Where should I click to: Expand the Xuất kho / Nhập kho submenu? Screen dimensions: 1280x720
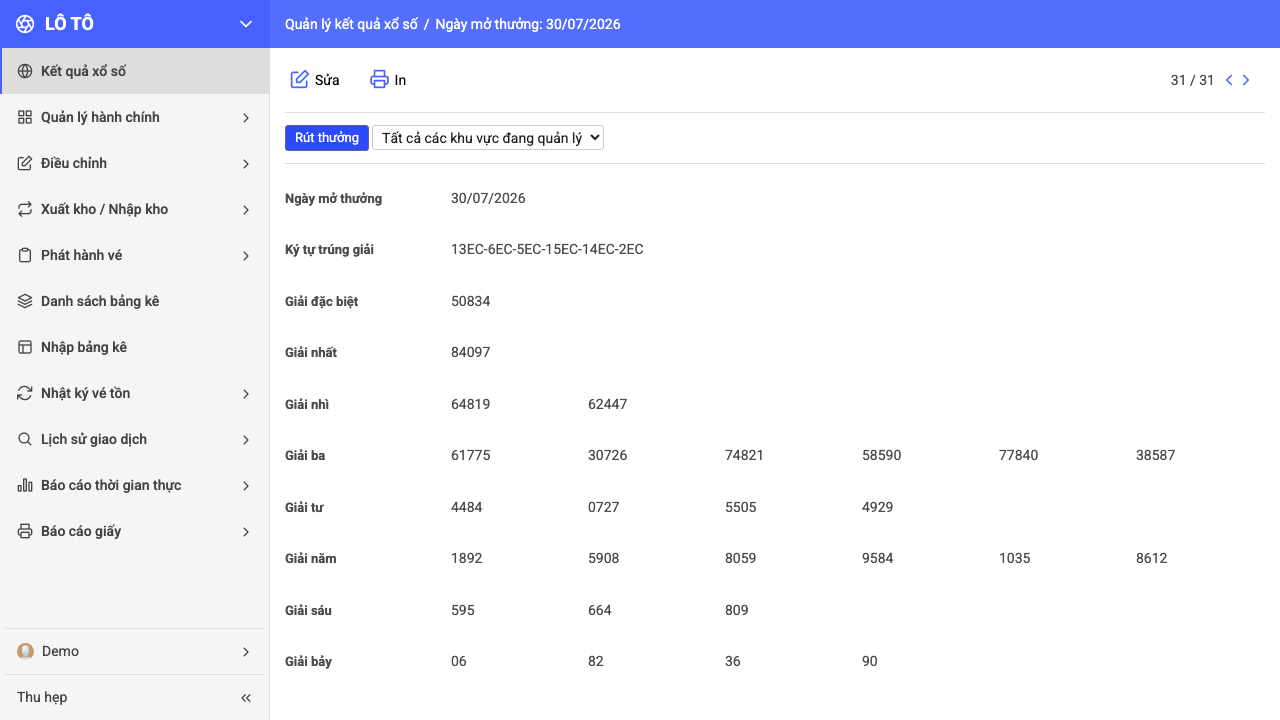[x=134, y=210]
